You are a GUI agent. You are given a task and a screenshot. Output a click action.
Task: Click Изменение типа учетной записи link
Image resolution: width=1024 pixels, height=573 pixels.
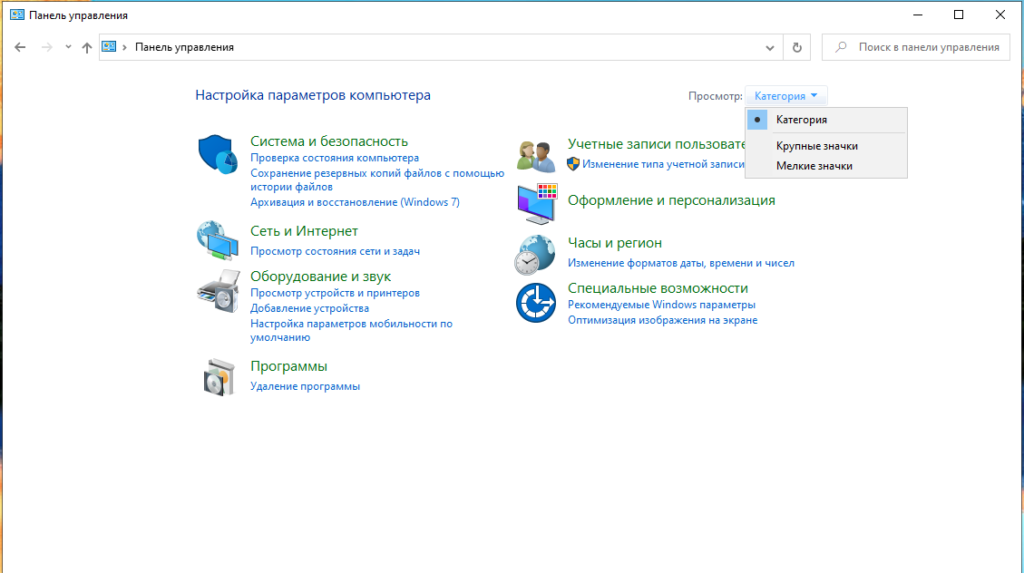[x=663, y=164]
